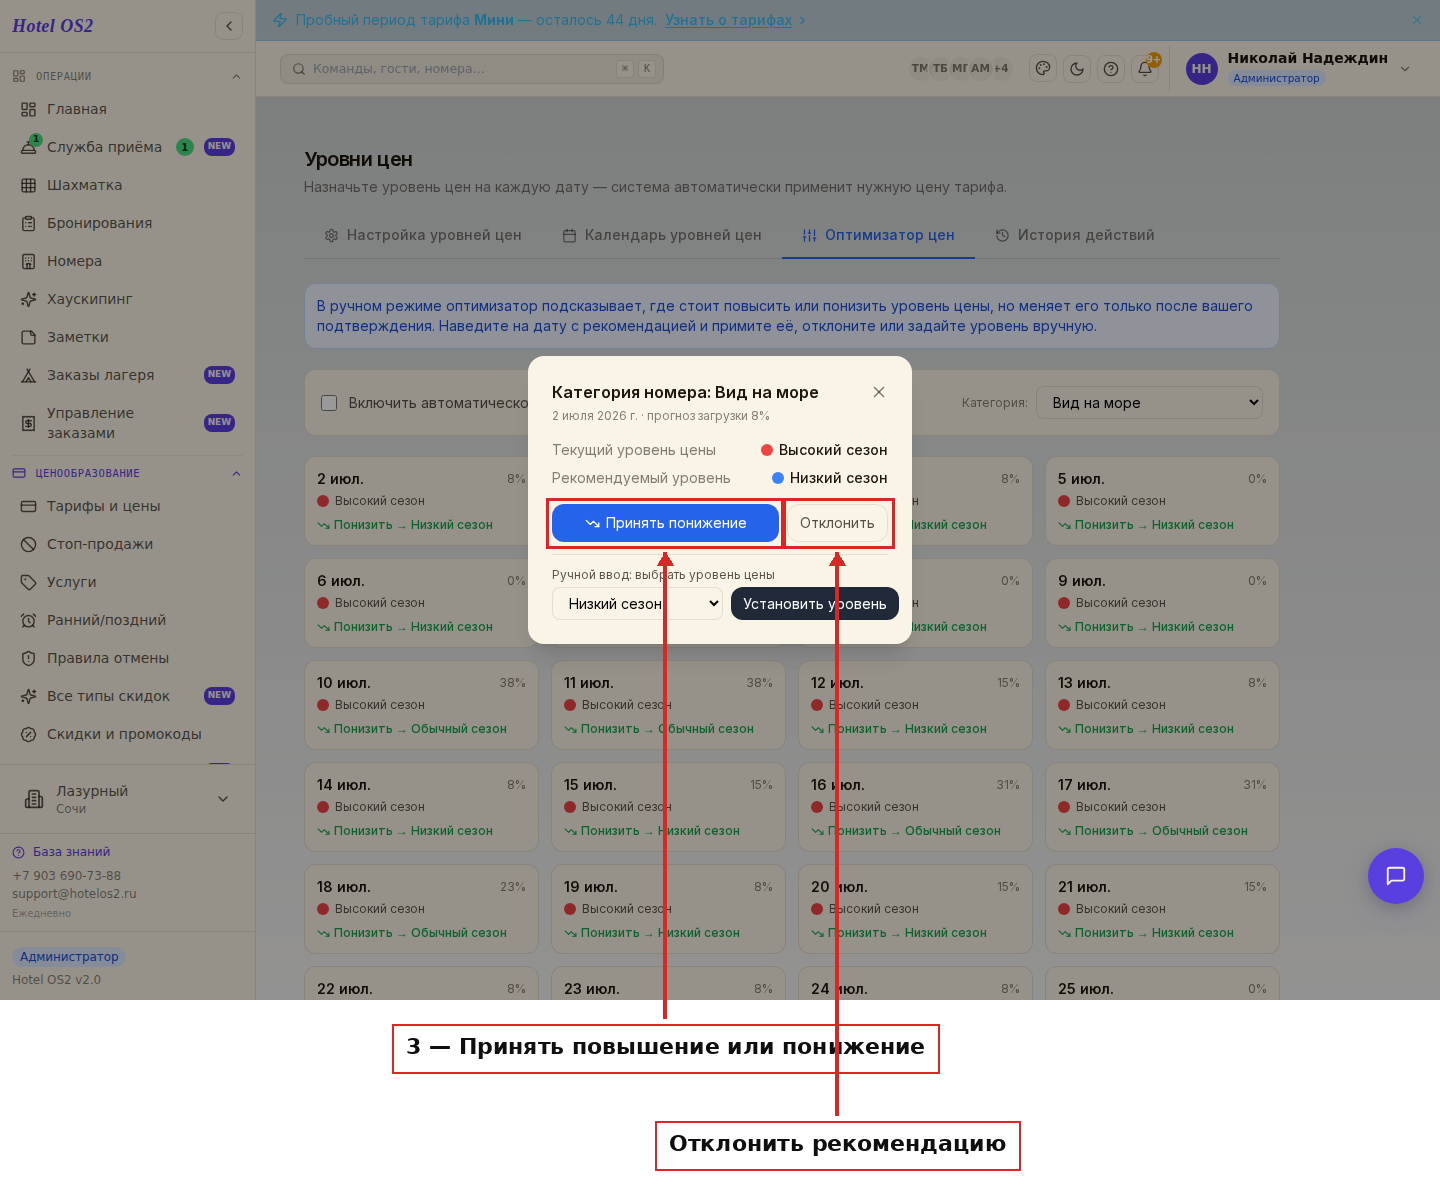Click the Заказы лагеря tent icon
This screenshot has height=1194, width=1440.
tap(28, 375)
